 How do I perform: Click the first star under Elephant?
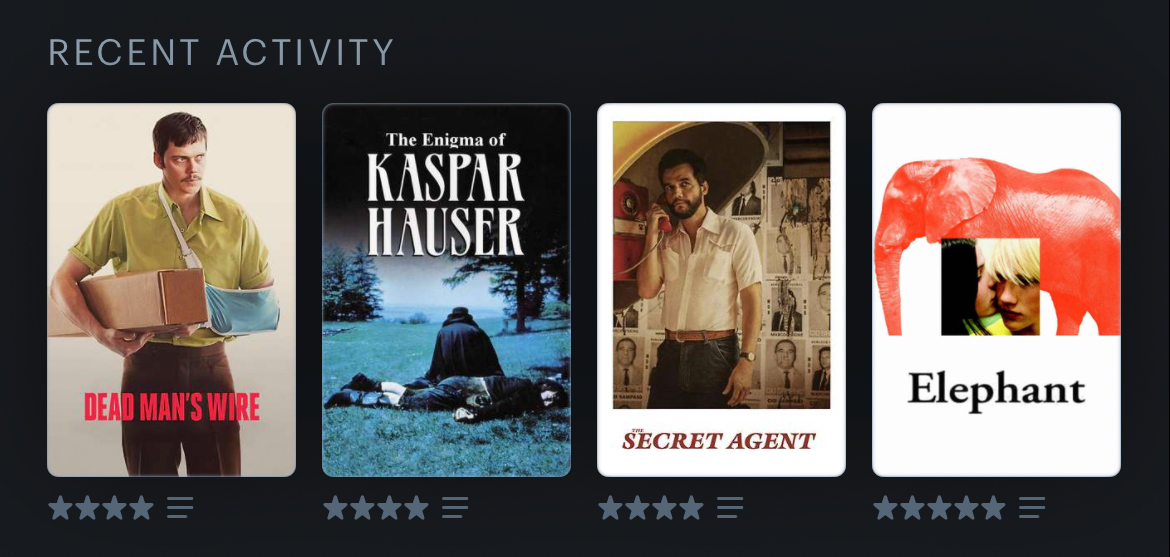[x=885, y=508]
